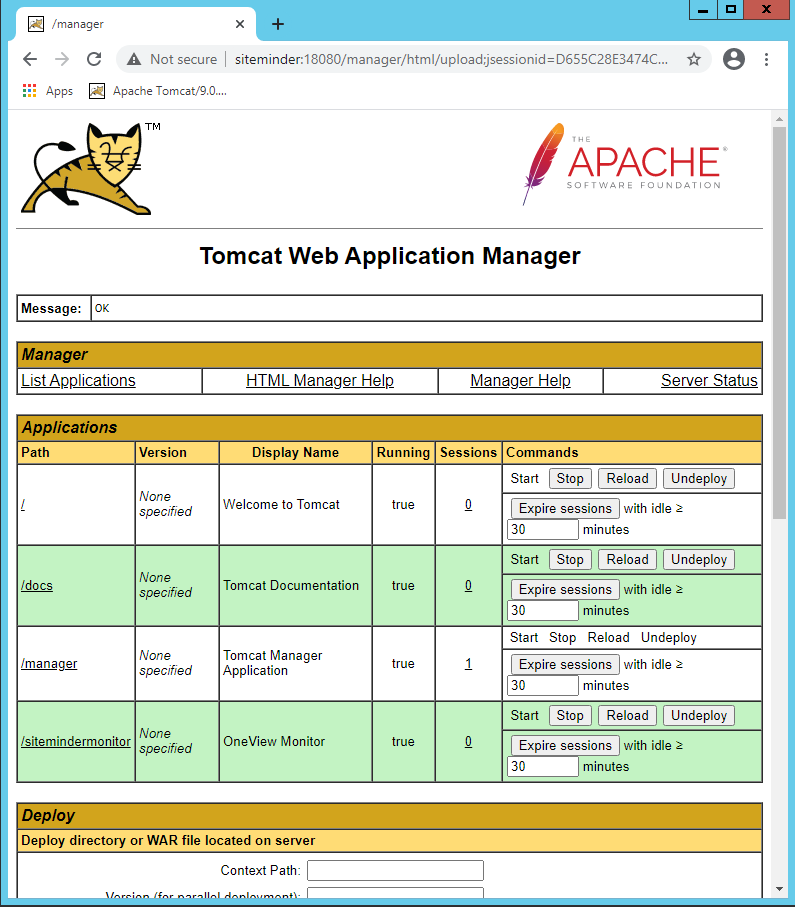This screenshot has width=795, height=907.
Task: Click the Context Path input field
Action: [395, 871]
